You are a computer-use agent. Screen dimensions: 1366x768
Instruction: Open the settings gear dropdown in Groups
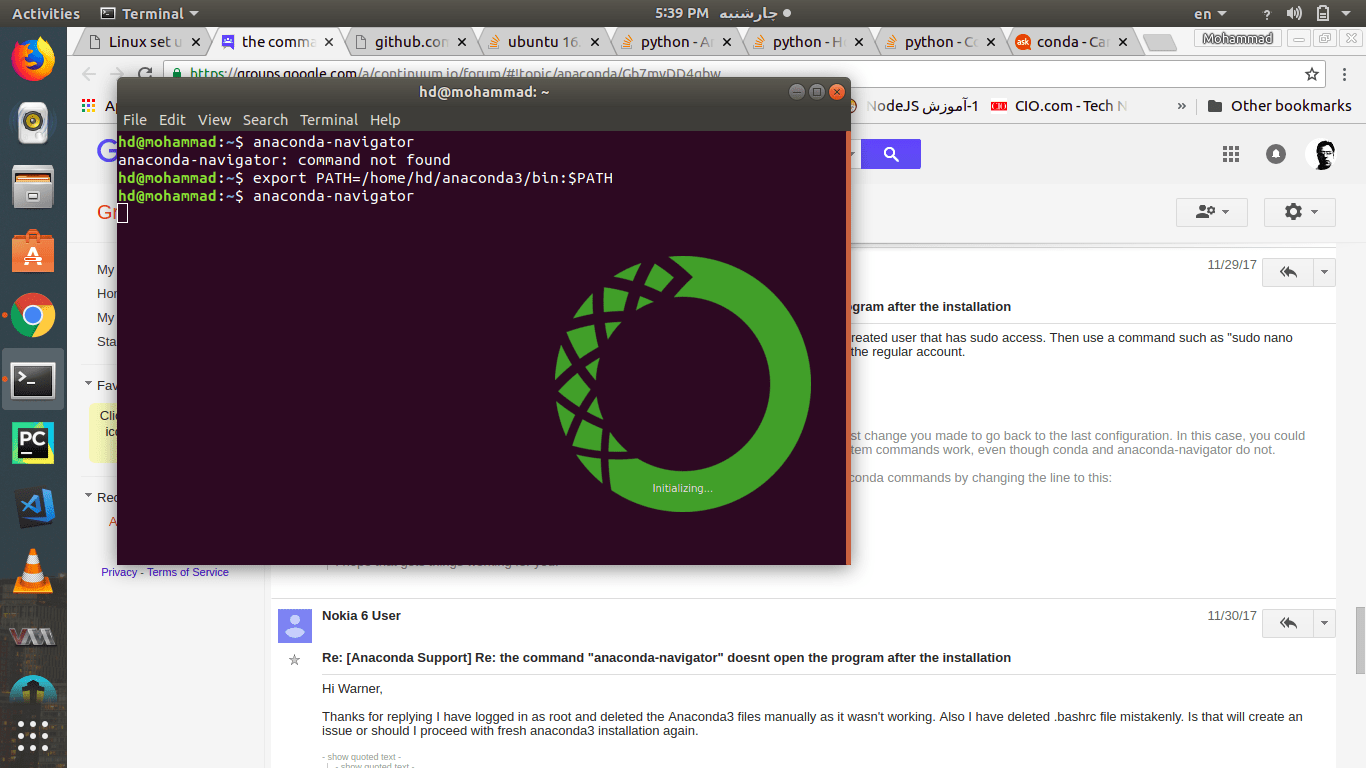[x=1299, y=212]
